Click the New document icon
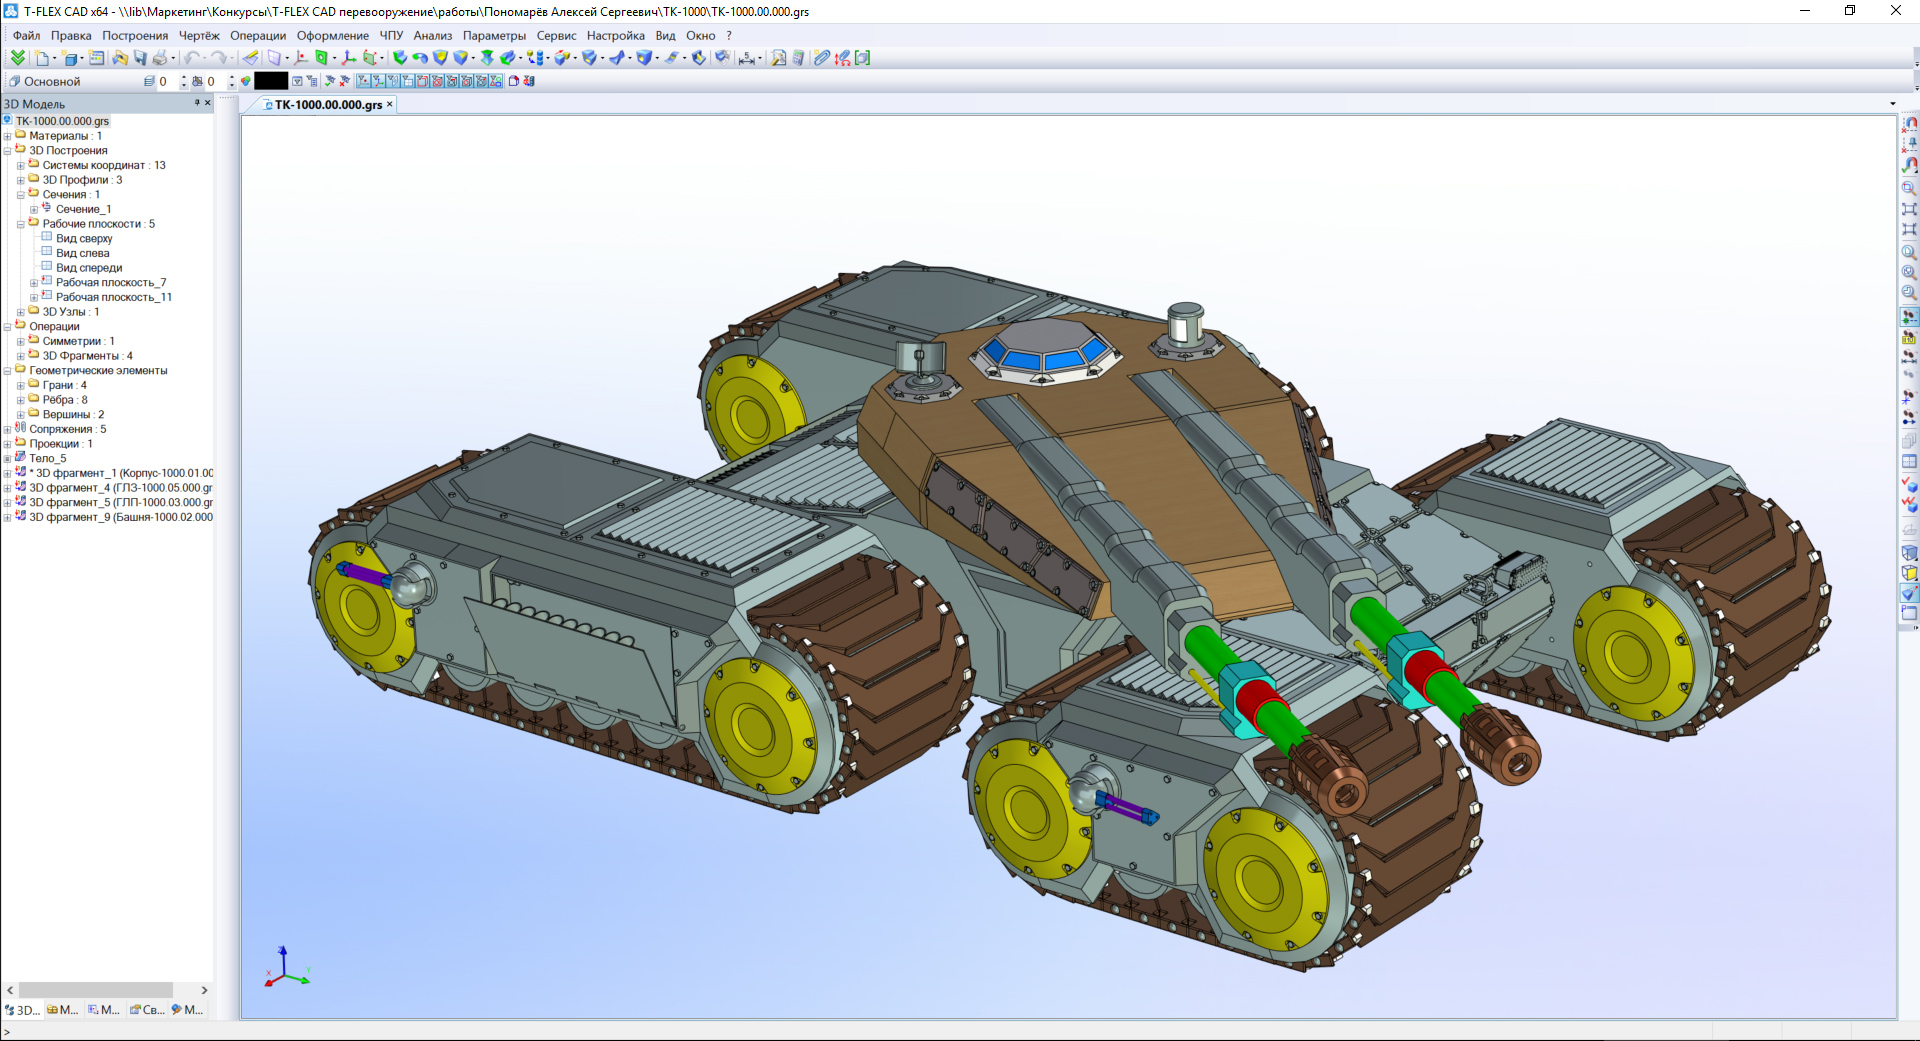The width and height of the screenshot is (1920, 1041). tap(42, 58)
